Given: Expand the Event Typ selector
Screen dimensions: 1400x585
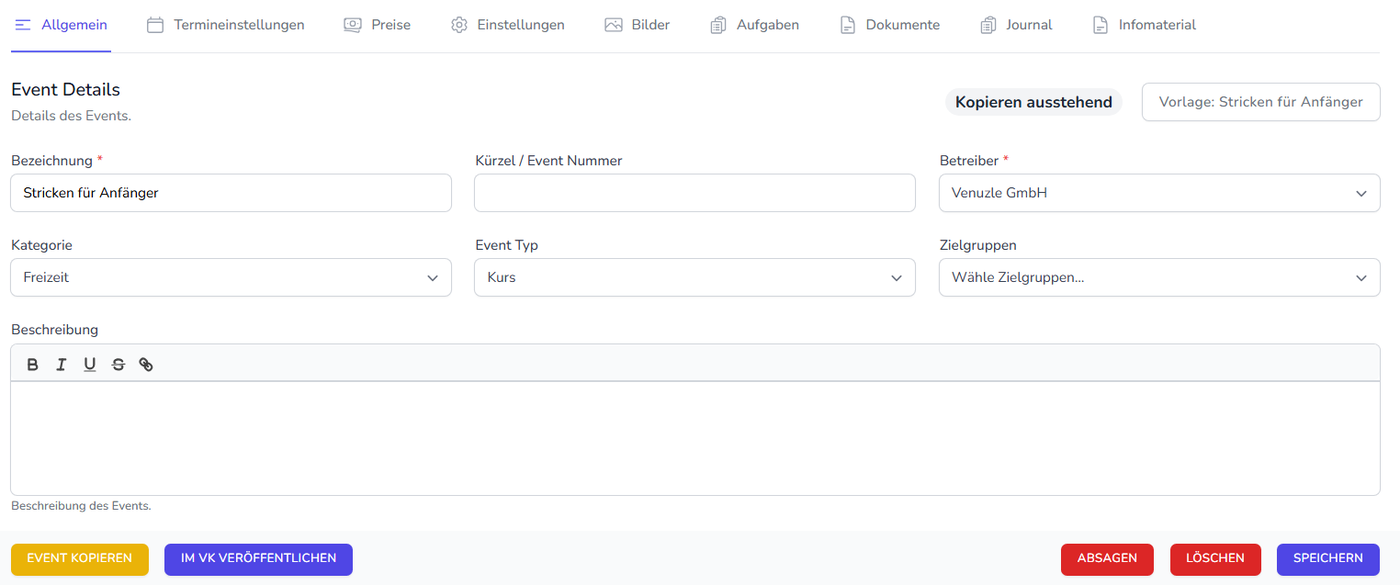Looking at the screenshot, I should (695, 278).
